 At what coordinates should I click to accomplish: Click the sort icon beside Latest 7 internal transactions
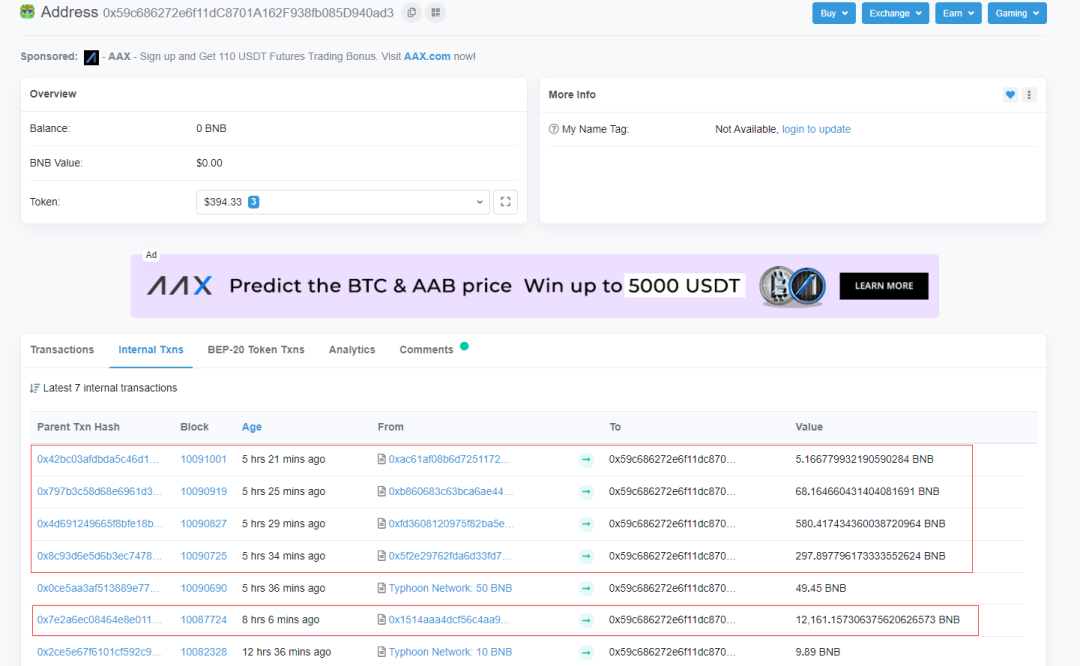tap(34, 388)
